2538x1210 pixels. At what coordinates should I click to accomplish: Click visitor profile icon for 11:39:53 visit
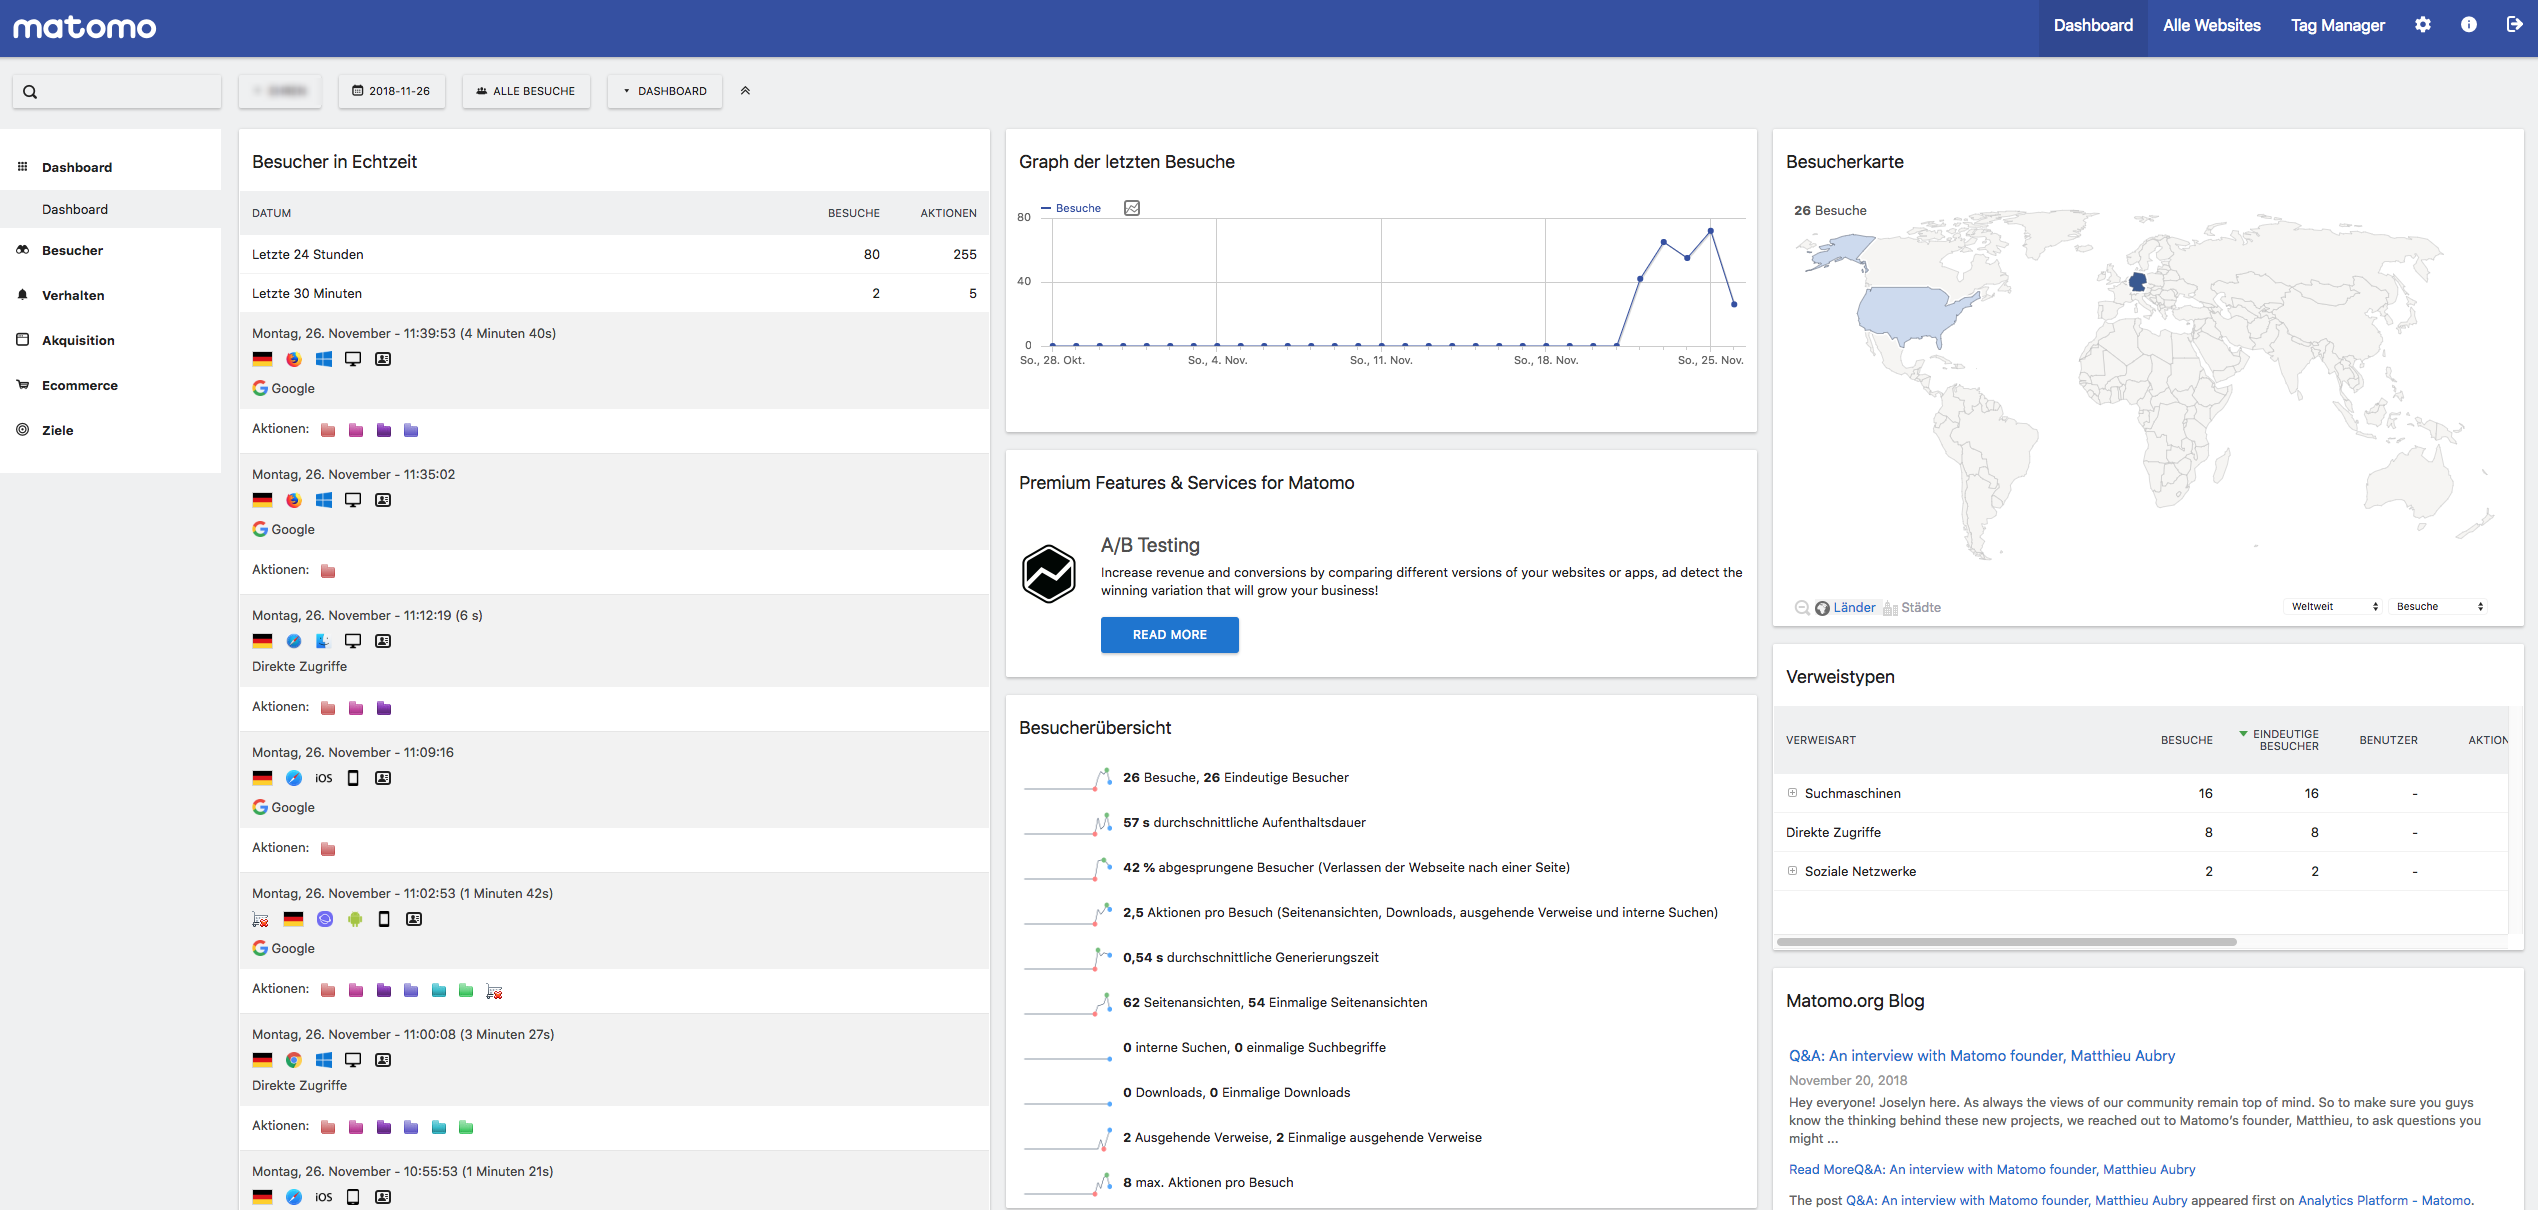(x=383, y=359)
